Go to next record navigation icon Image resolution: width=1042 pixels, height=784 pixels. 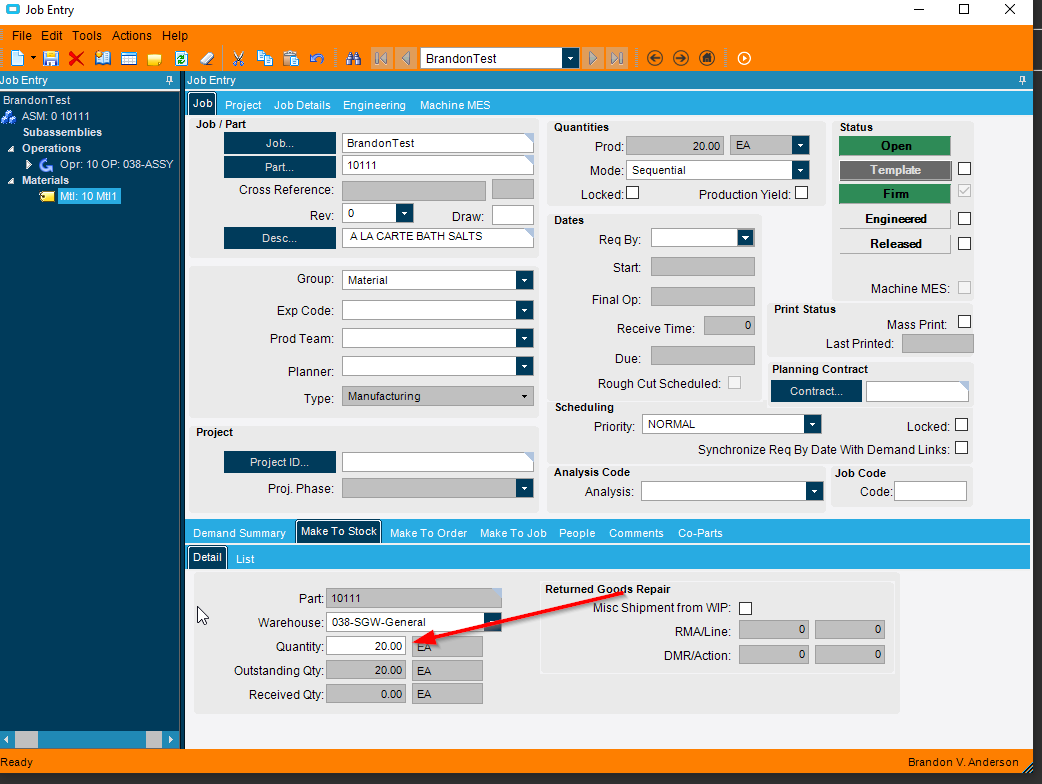(593, 58)
